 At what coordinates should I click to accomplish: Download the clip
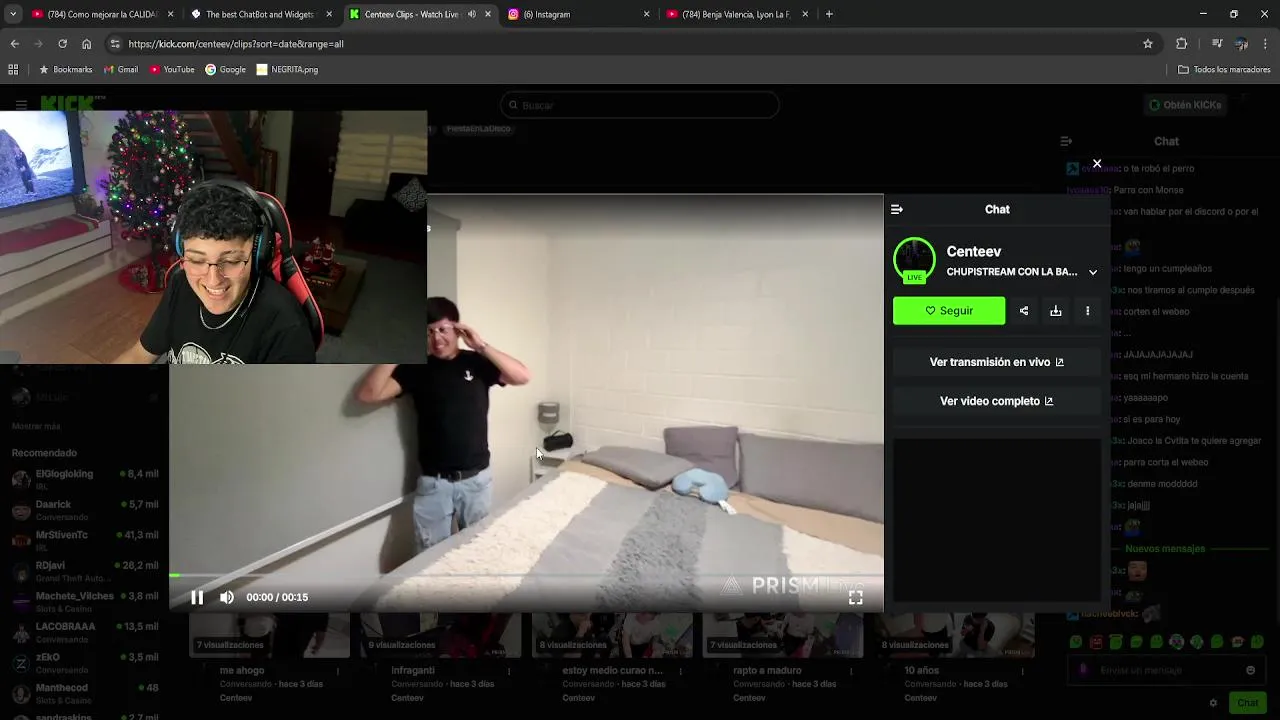tap(1056, 311)
